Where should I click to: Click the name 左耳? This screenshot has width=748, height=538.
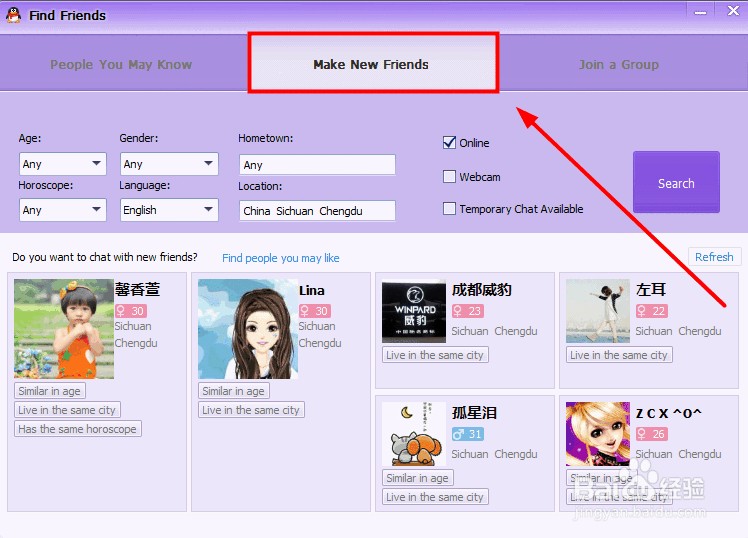(x=651, y=290)
